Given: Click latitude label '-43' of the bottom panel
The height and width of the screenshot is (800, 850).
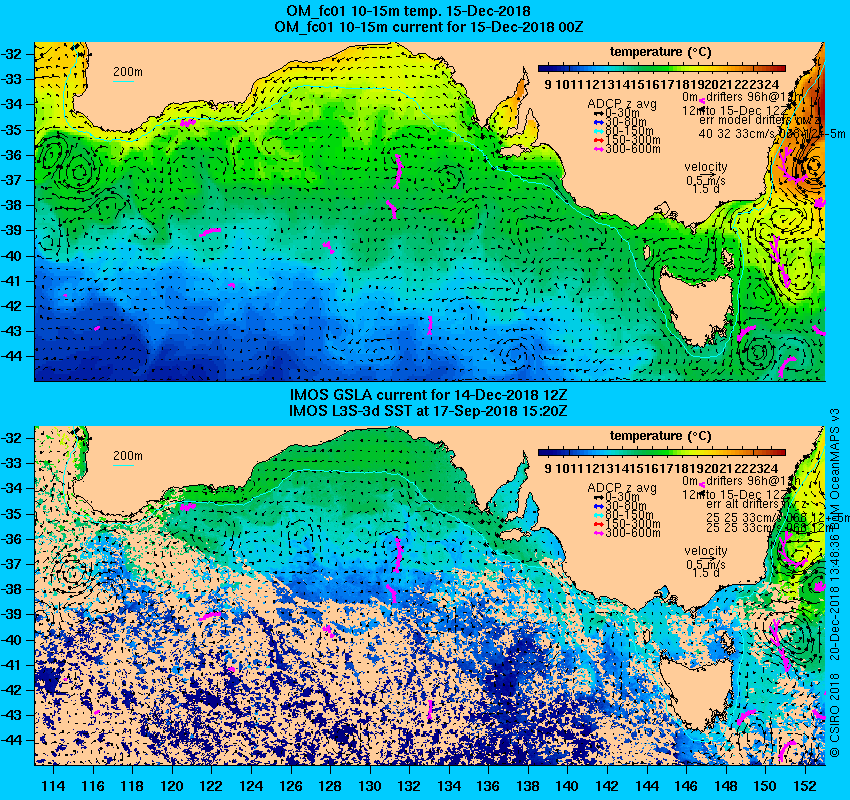Looking at the screenshot, I should [x=12, y=715].
